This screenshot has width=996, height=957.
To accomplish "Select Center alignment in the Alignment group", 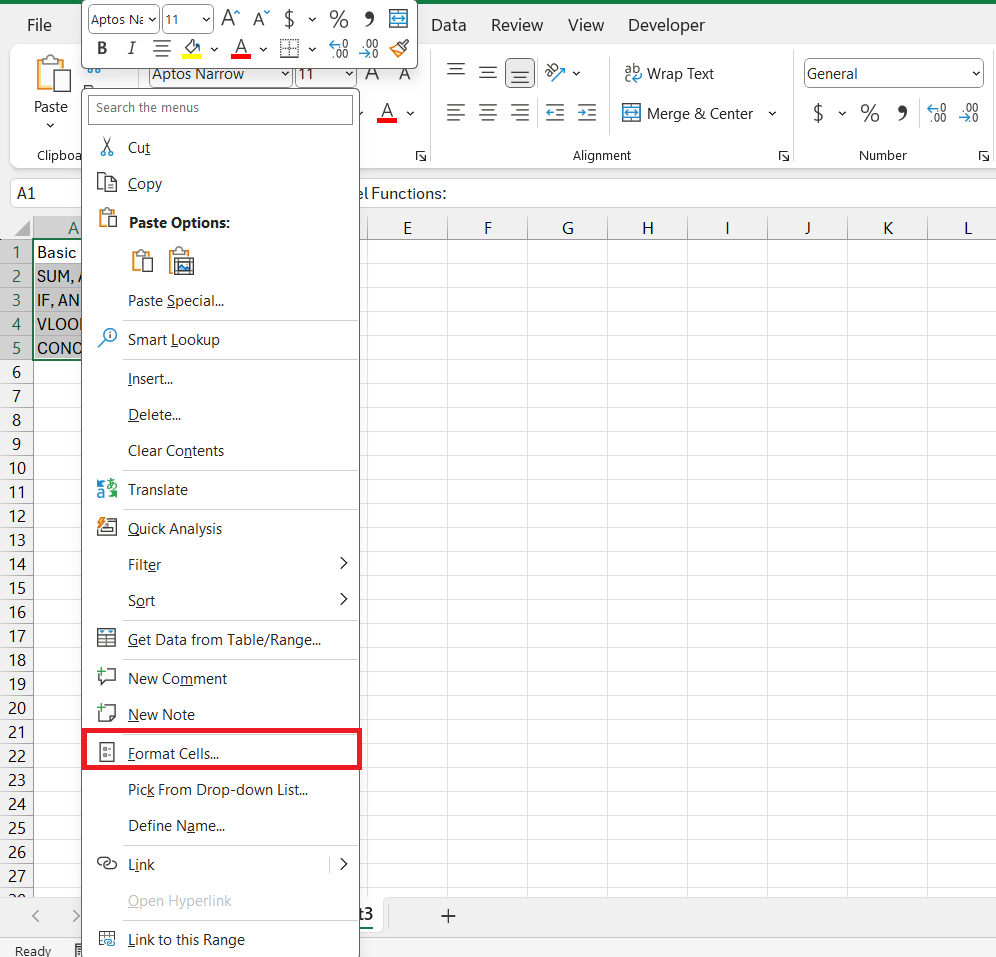I will (x=488, y=113).
